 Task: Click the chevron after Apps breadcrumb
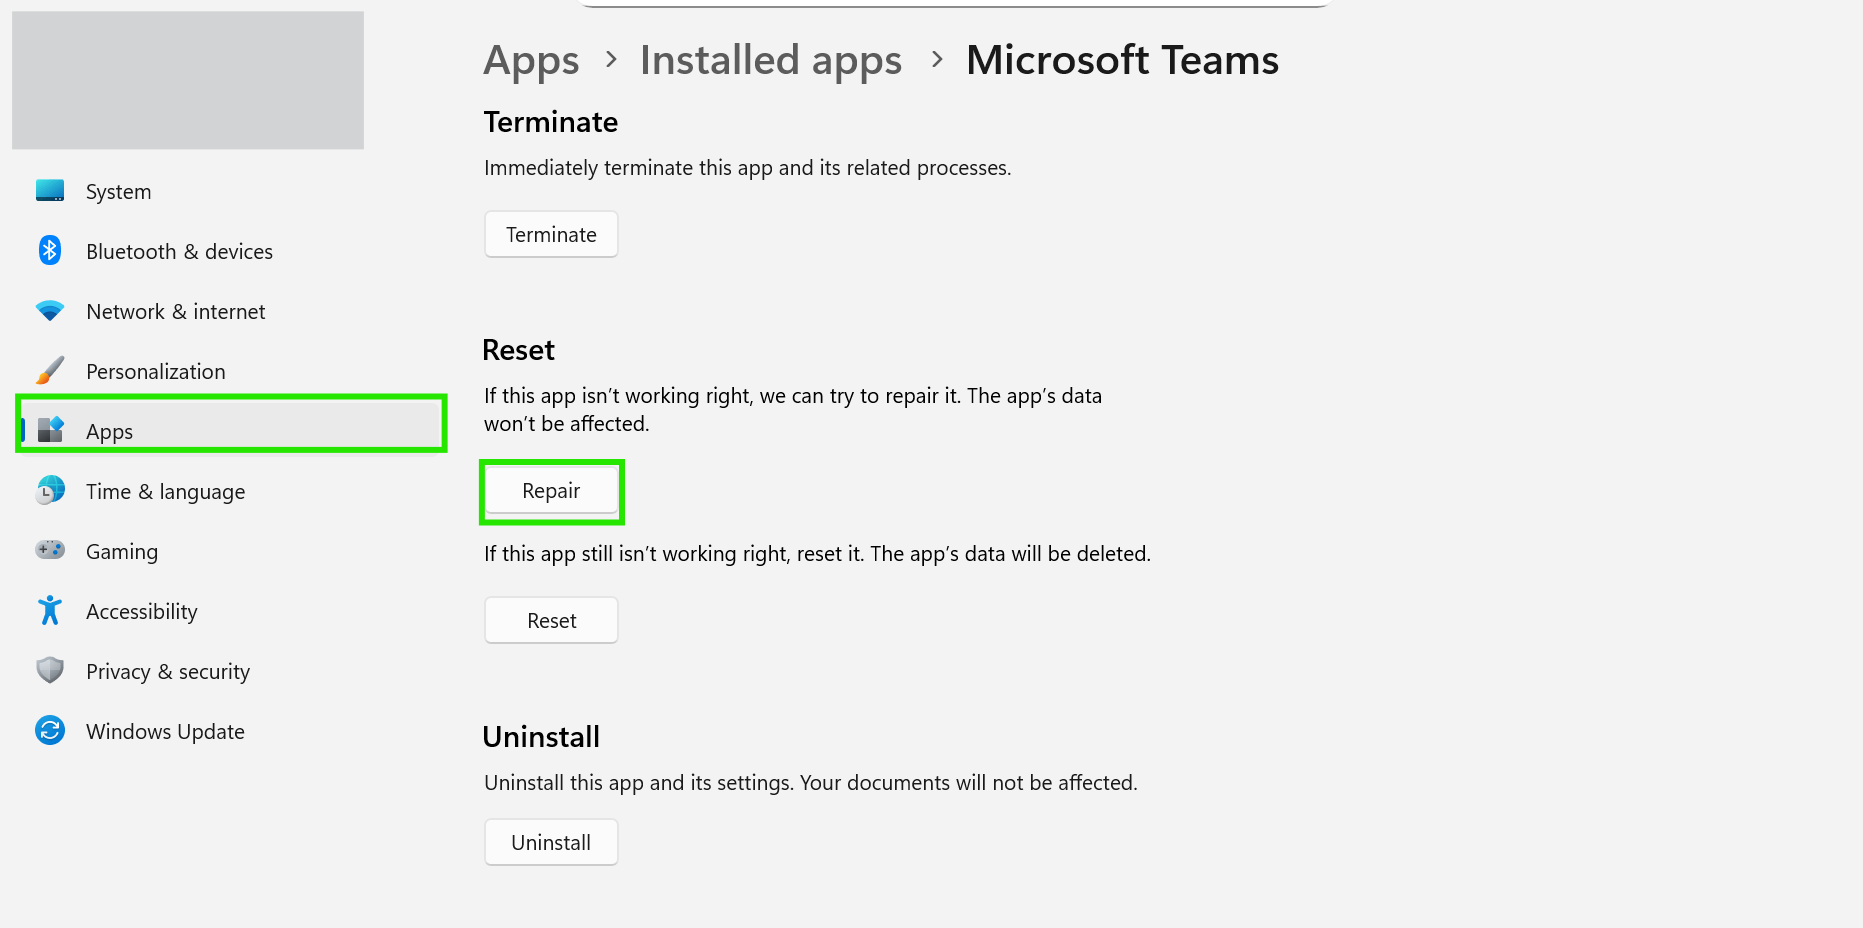(611, 60)
